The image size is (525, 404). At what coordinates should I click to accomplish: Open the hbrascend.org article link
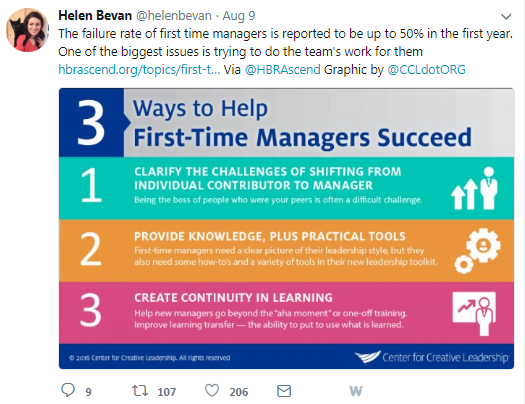[139, 70]
